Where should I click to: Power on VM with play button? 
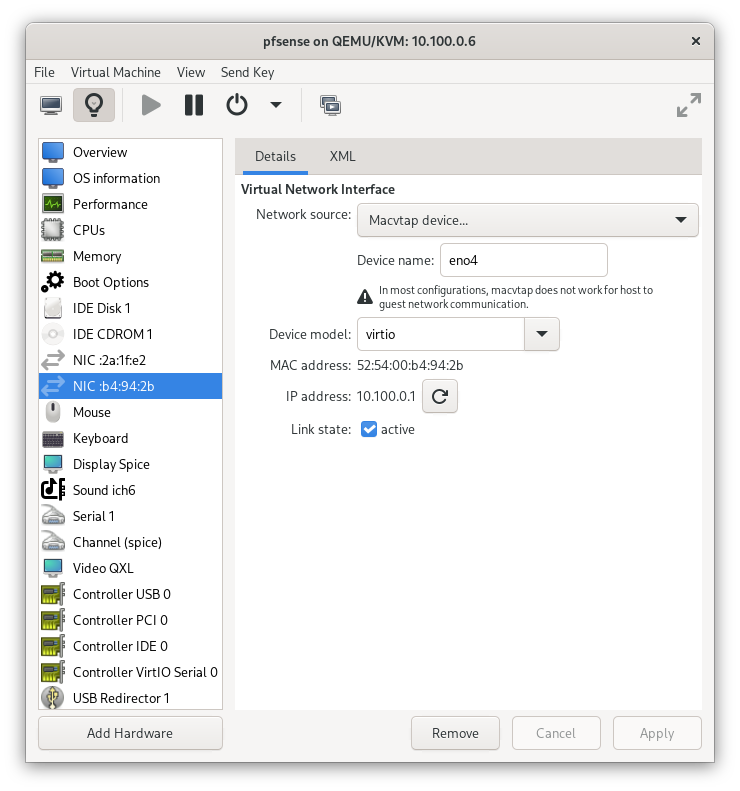pyautogui.click(x=151, y=105)
